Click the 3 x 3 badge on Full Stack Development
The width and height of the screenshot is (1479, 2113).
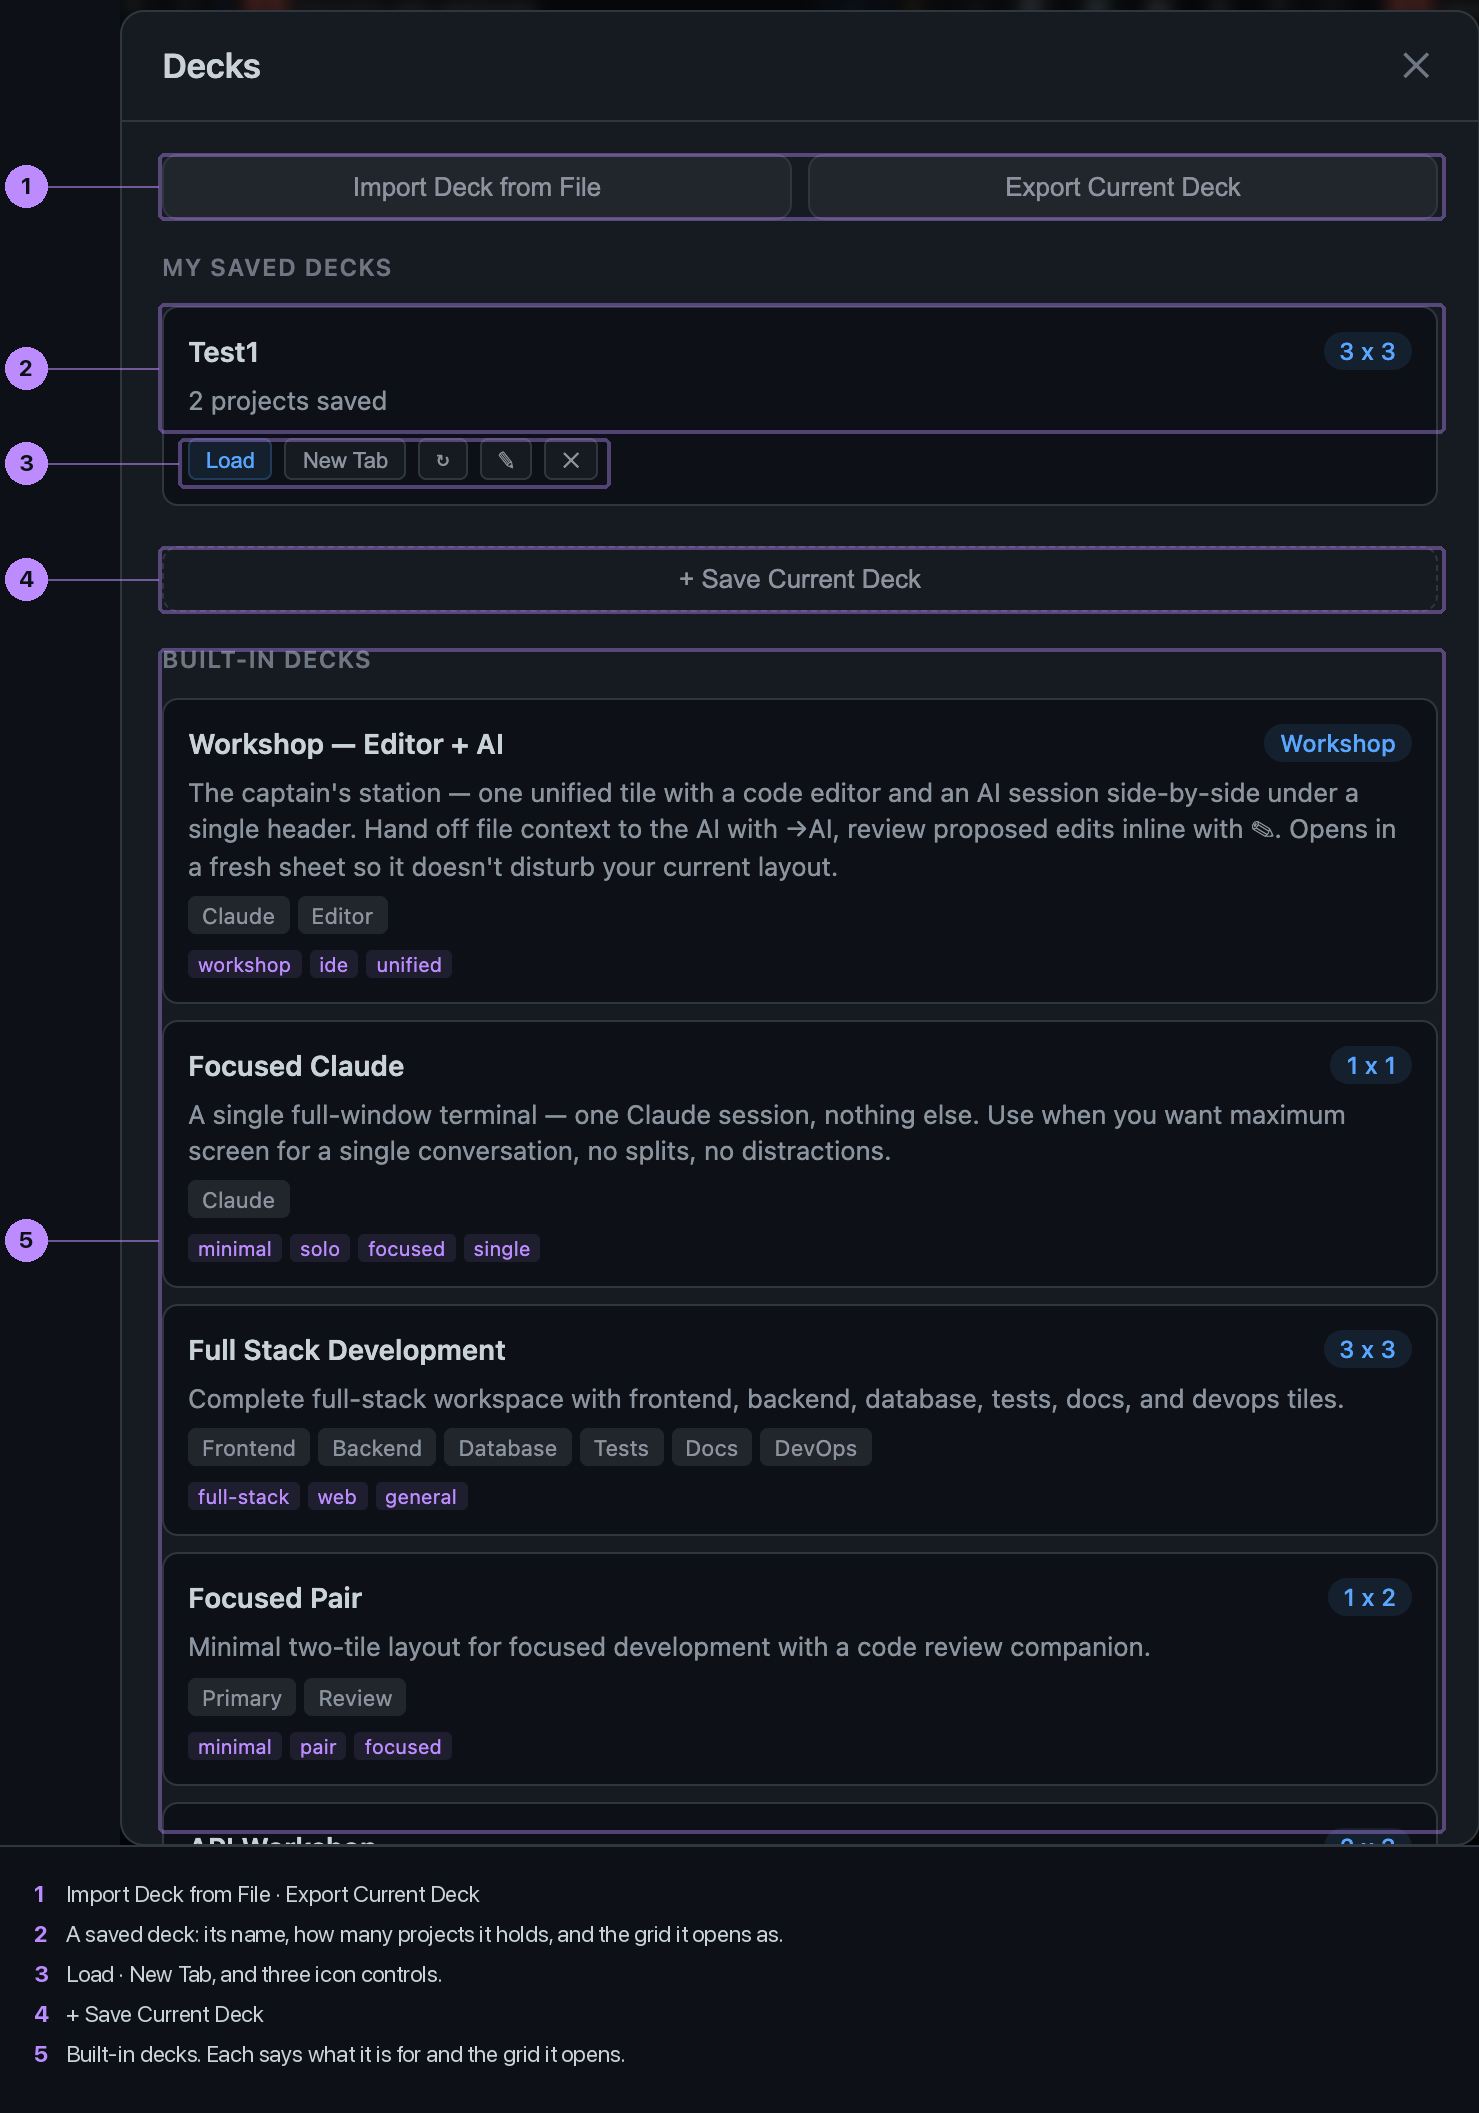1367,1349
